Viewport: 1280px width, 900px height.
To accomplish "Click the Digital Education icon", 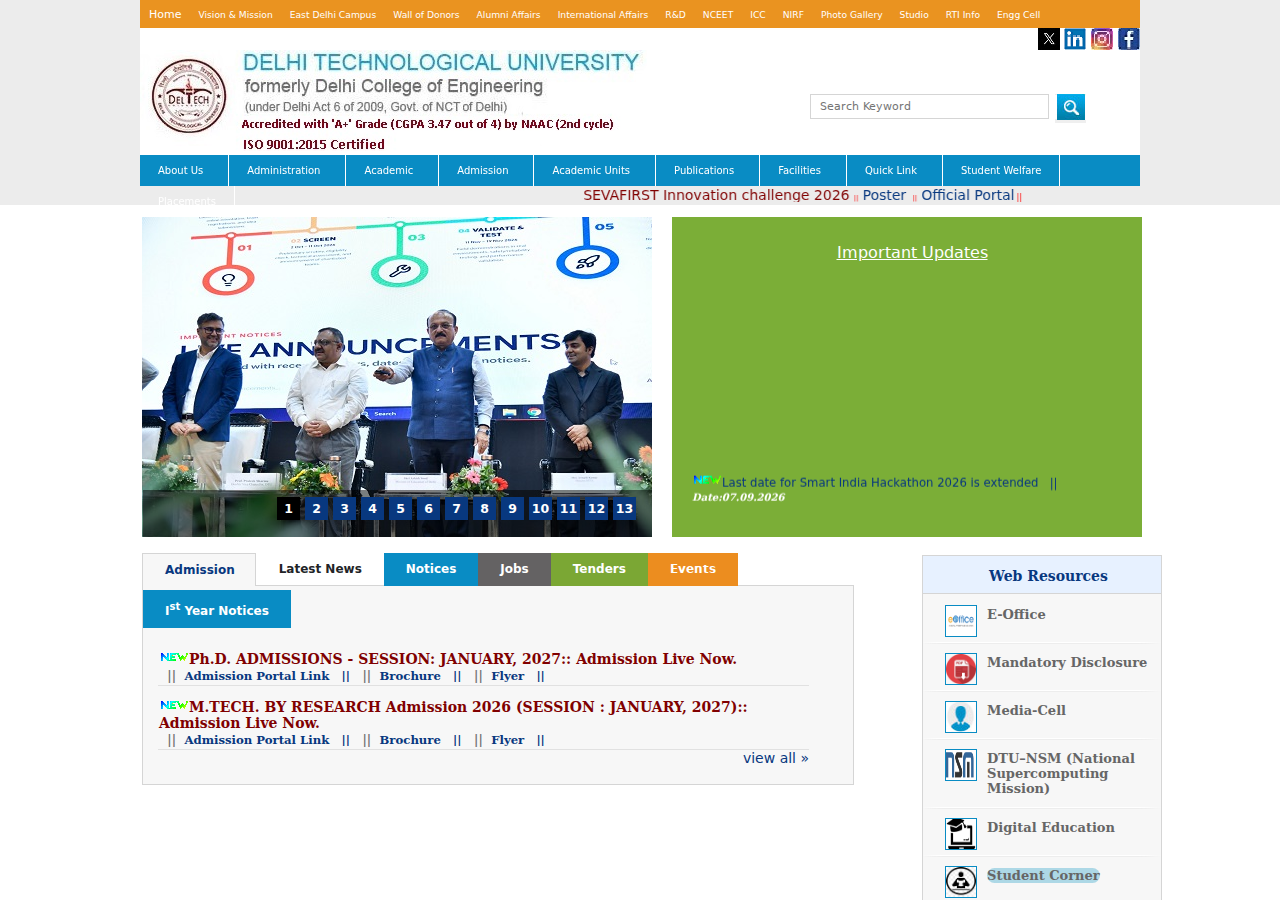I will click(961, 834).
